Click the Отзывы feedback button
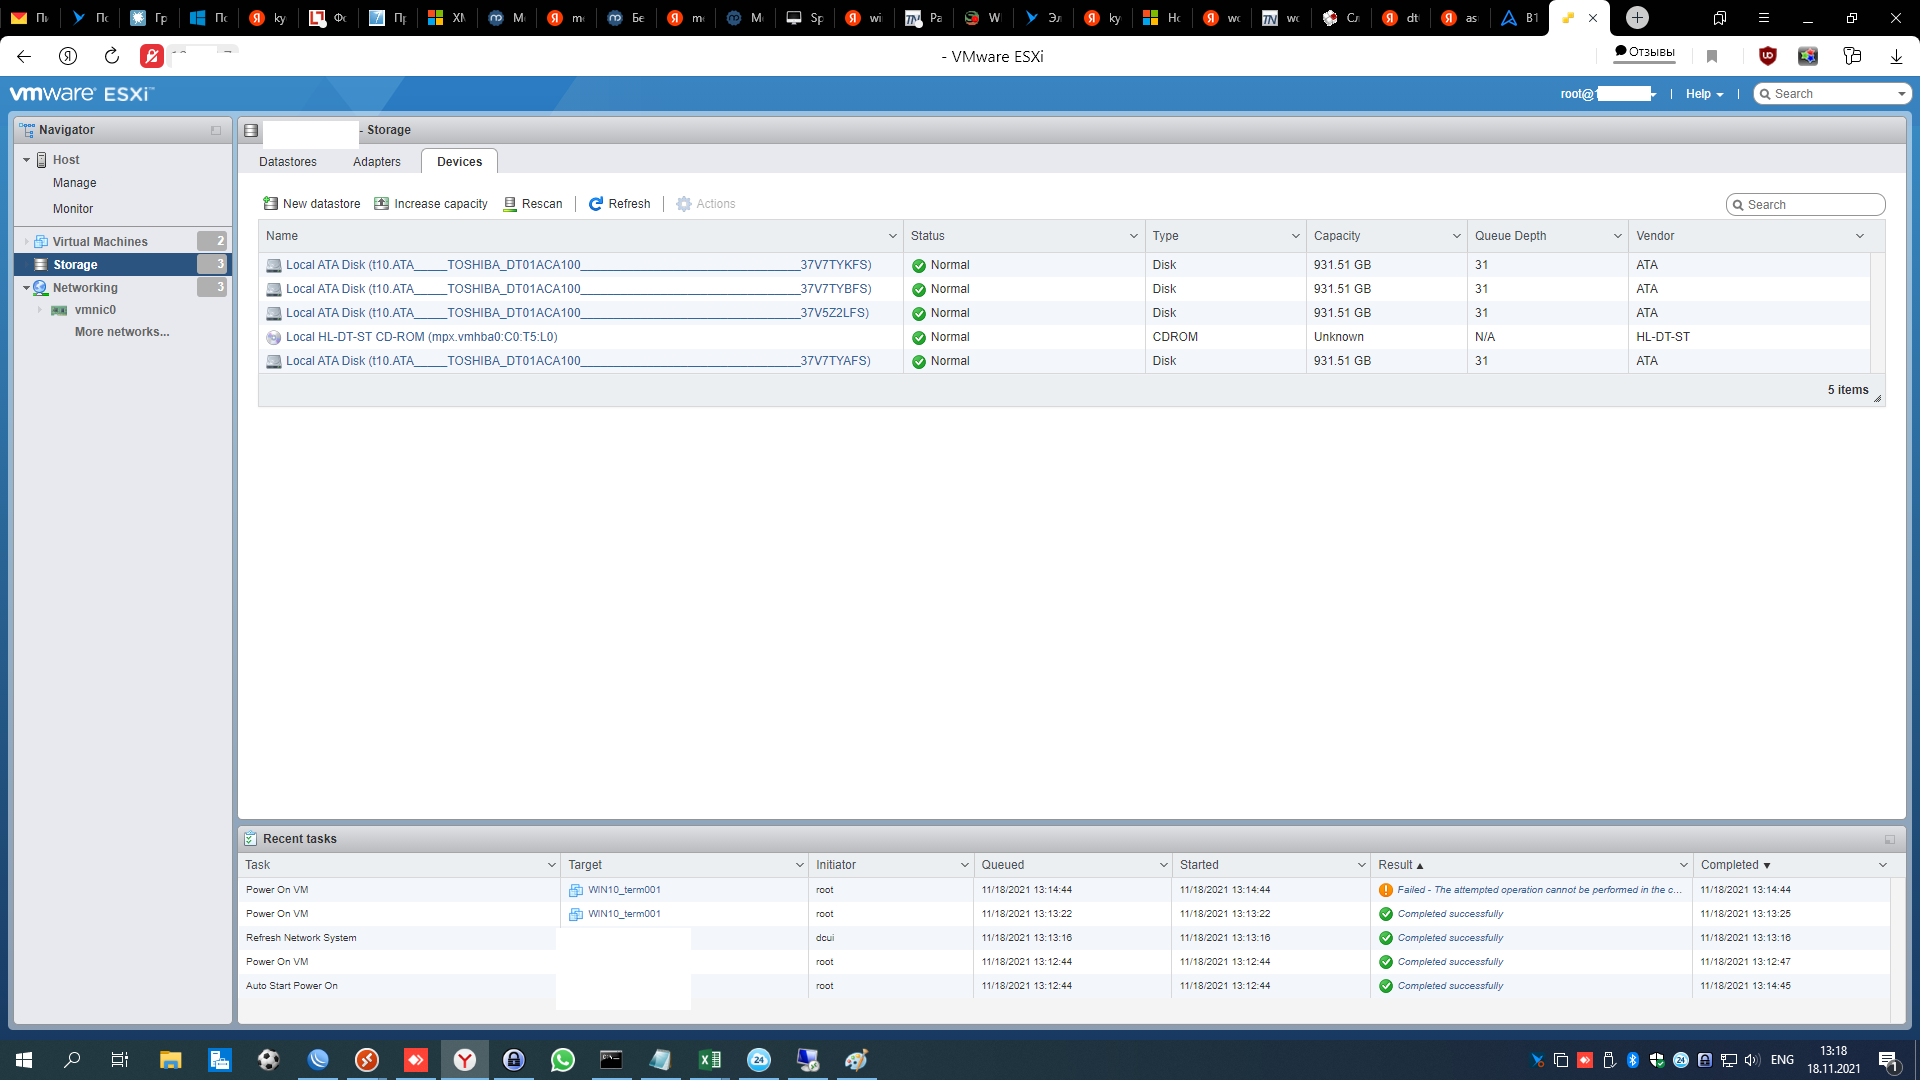Viewport: 1920px width, 1080px height. pyautogui.click(x=1644, y=53)
